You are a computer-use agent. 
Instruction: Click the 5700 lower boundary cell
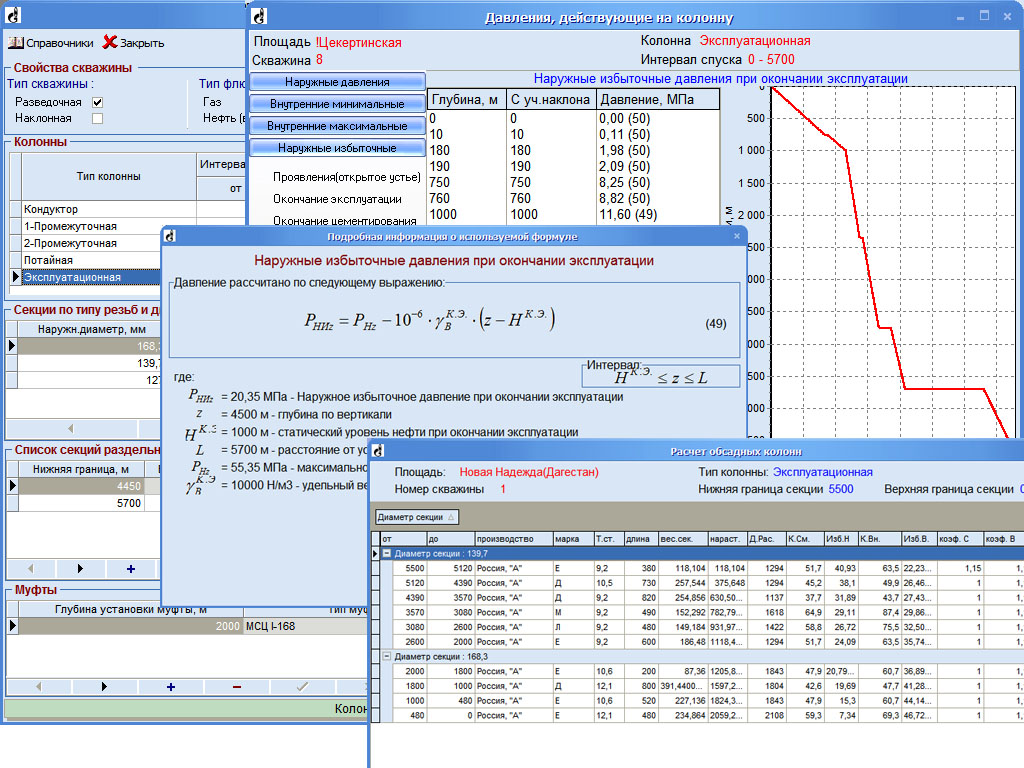click(81, 503)
